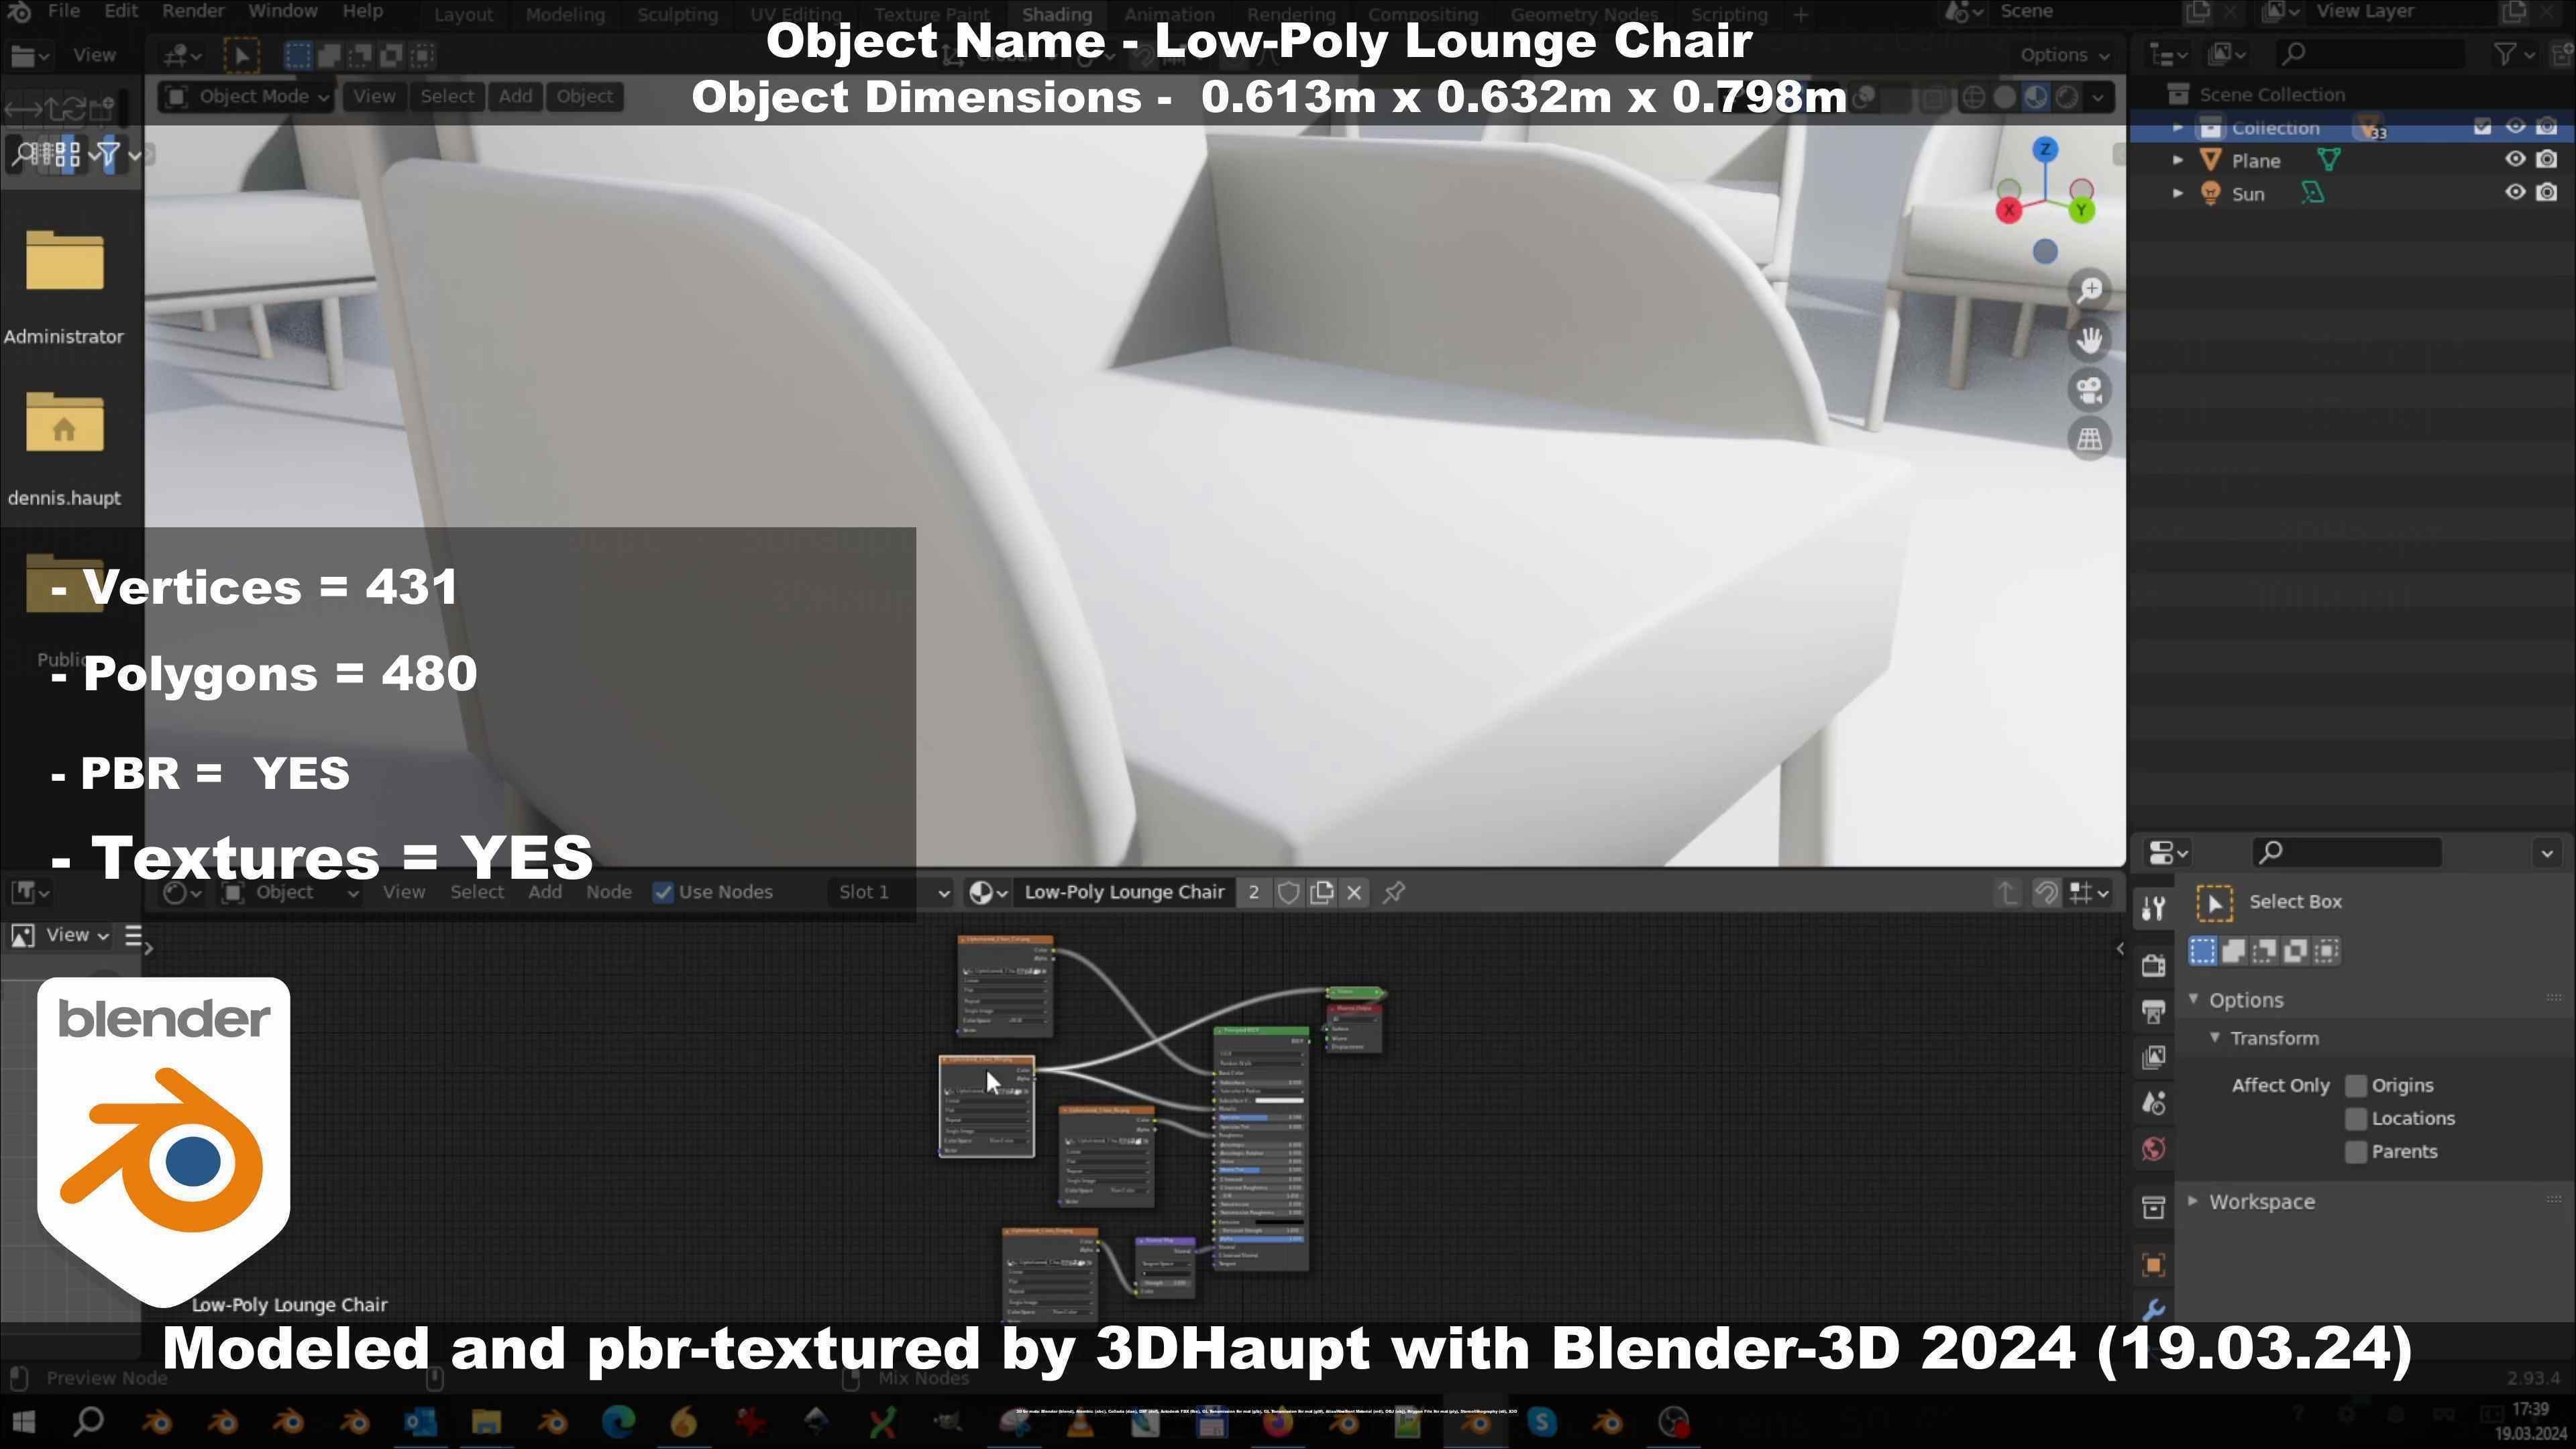Screen dimensions: 2576x1449
Task: Click the red X axis gizmo ball
Action: [x=2008, y=210]
